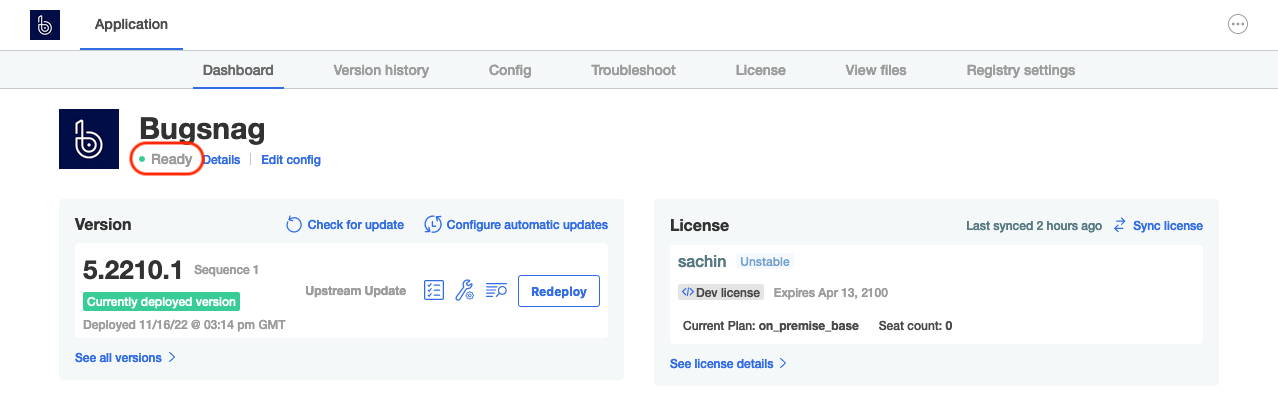The height and width of the screenshot is (400, 1278).
Task: Click the Version card heading
Action: (x=103, y=224)
